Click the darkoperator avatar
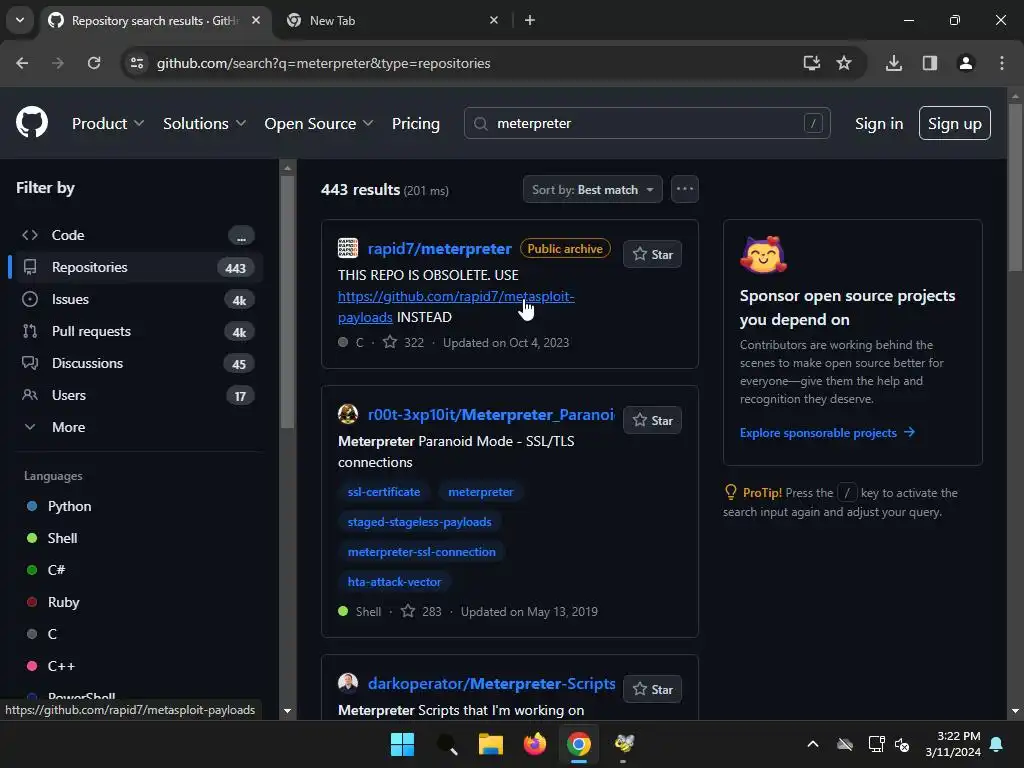 tap(348, 683)
